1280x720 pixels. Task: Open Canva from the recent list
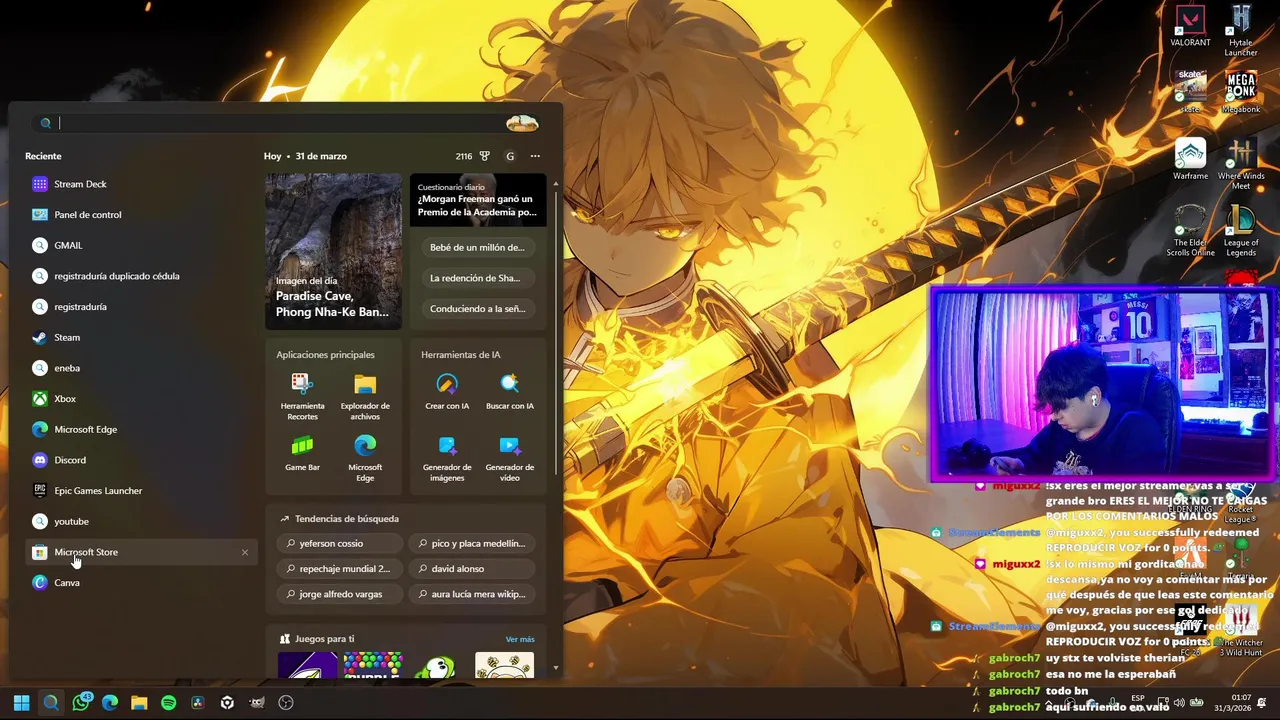pyautogui.click(x=140, y=583)
